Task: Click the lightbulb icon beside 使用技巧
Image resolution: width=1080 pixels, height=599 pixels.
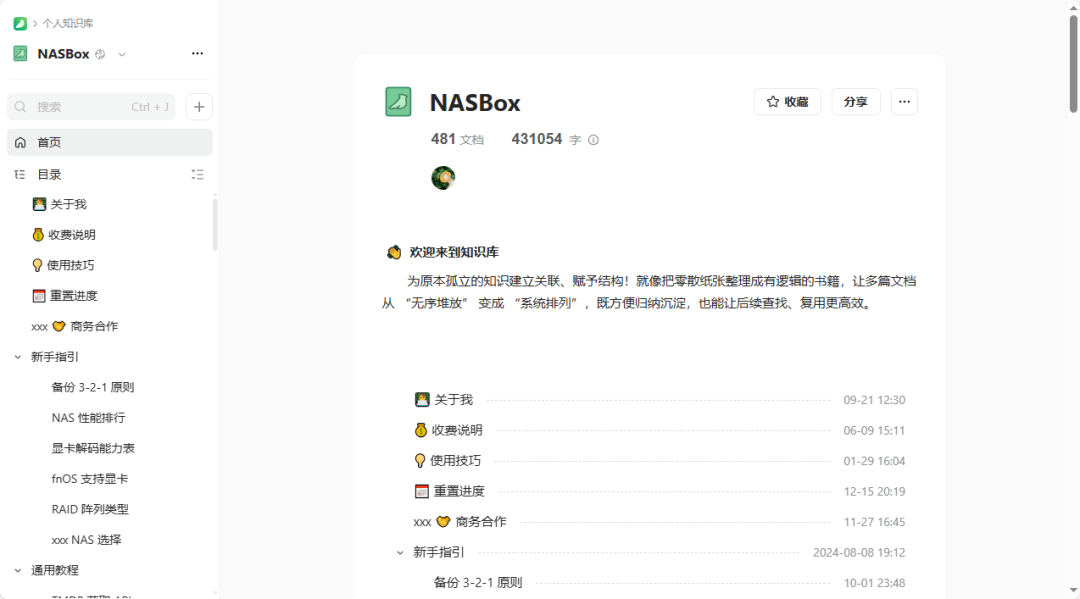Action: (35, 264)
